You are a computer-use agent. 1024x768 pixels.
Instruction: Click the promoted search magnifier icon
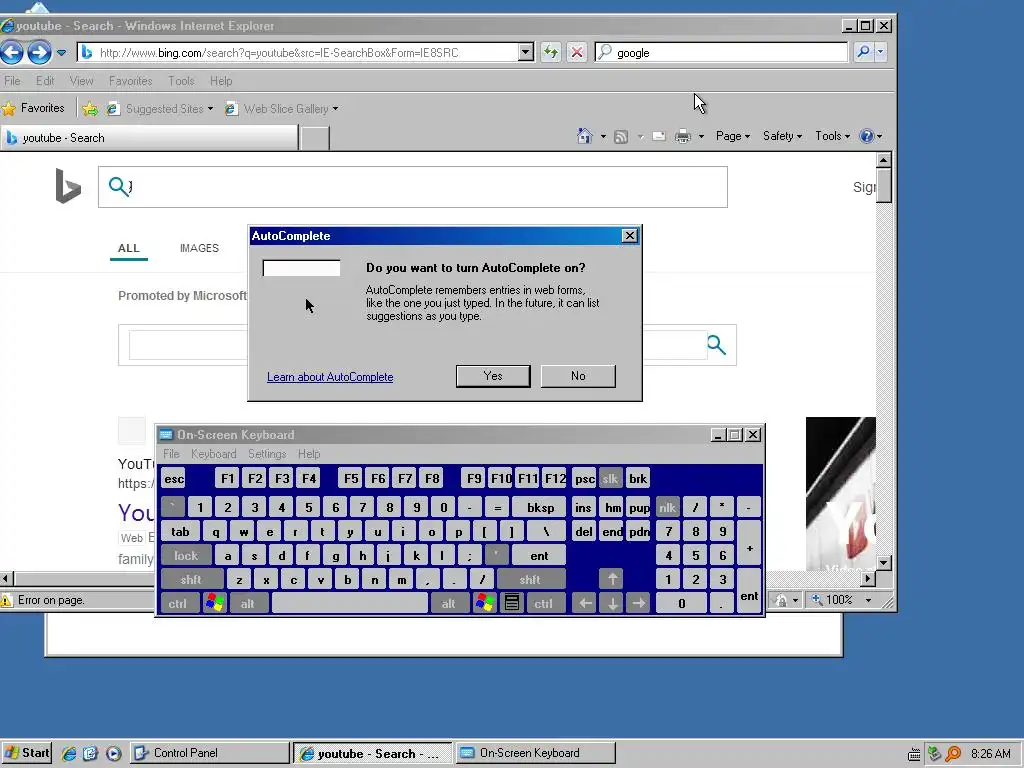pos(716,345)
